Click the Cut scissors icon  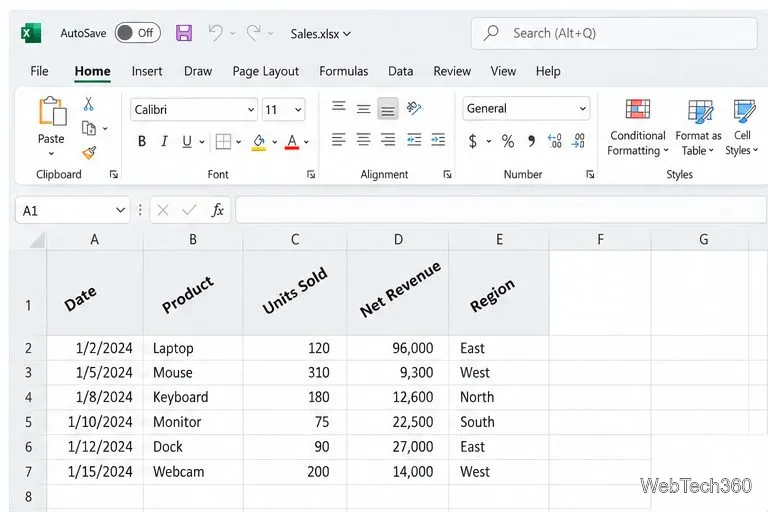pyautogui.click(x=89, y=104)
